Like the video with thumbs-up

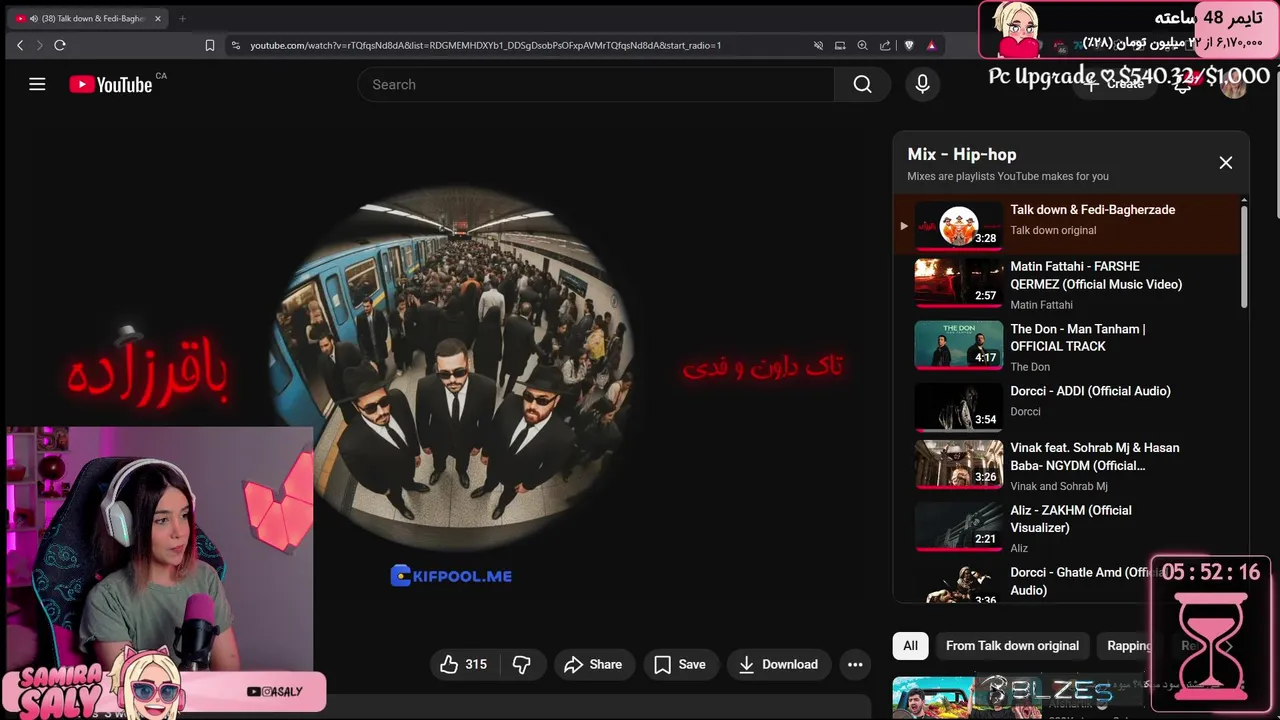click(463, 664)
